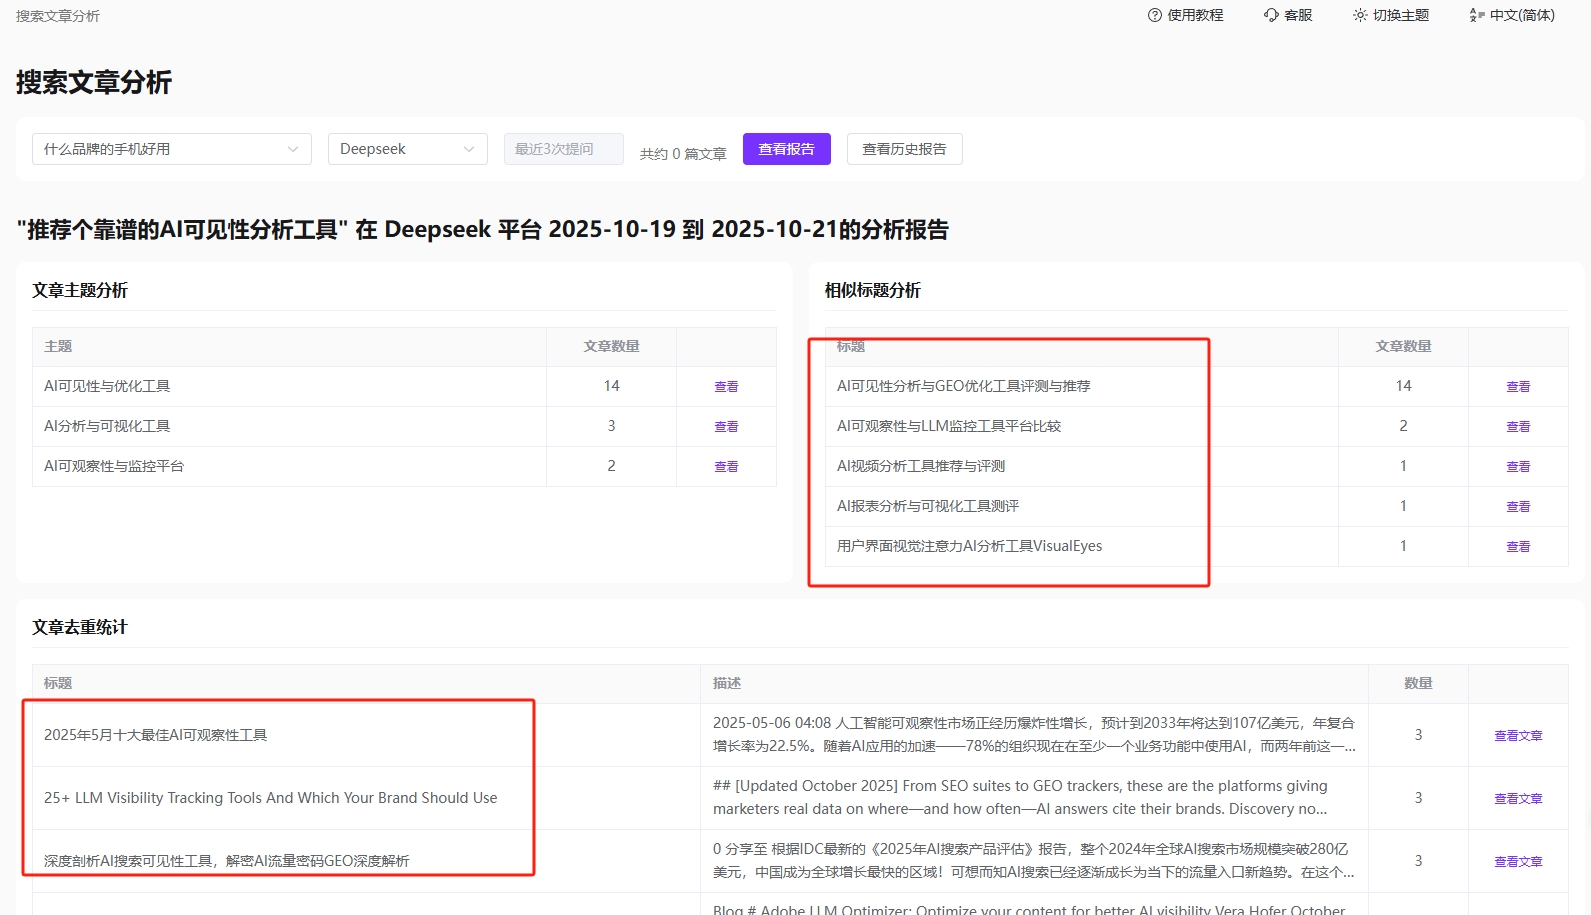Click the sun icon for 切换主题
The image size is (1591, 915).
point(1360,15)
